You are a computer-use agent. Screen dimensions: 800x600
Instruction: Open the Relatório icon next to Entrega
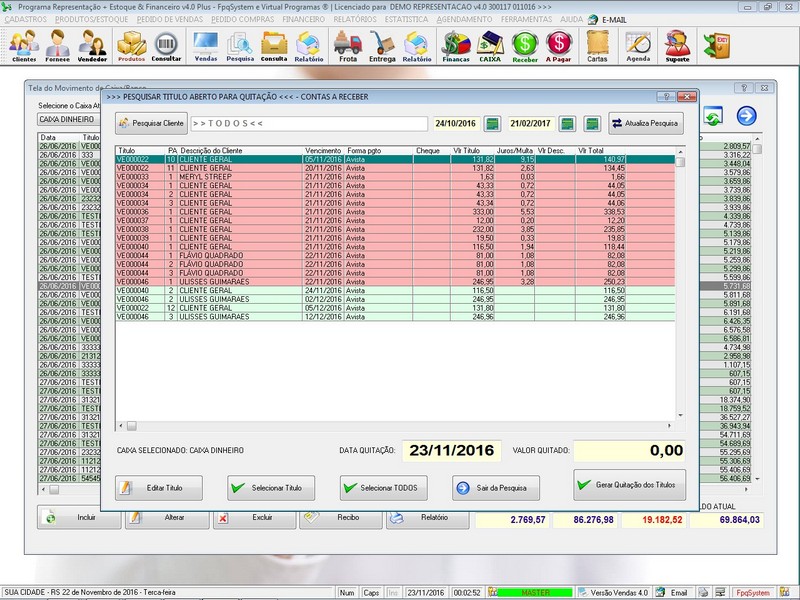[417, 45]
